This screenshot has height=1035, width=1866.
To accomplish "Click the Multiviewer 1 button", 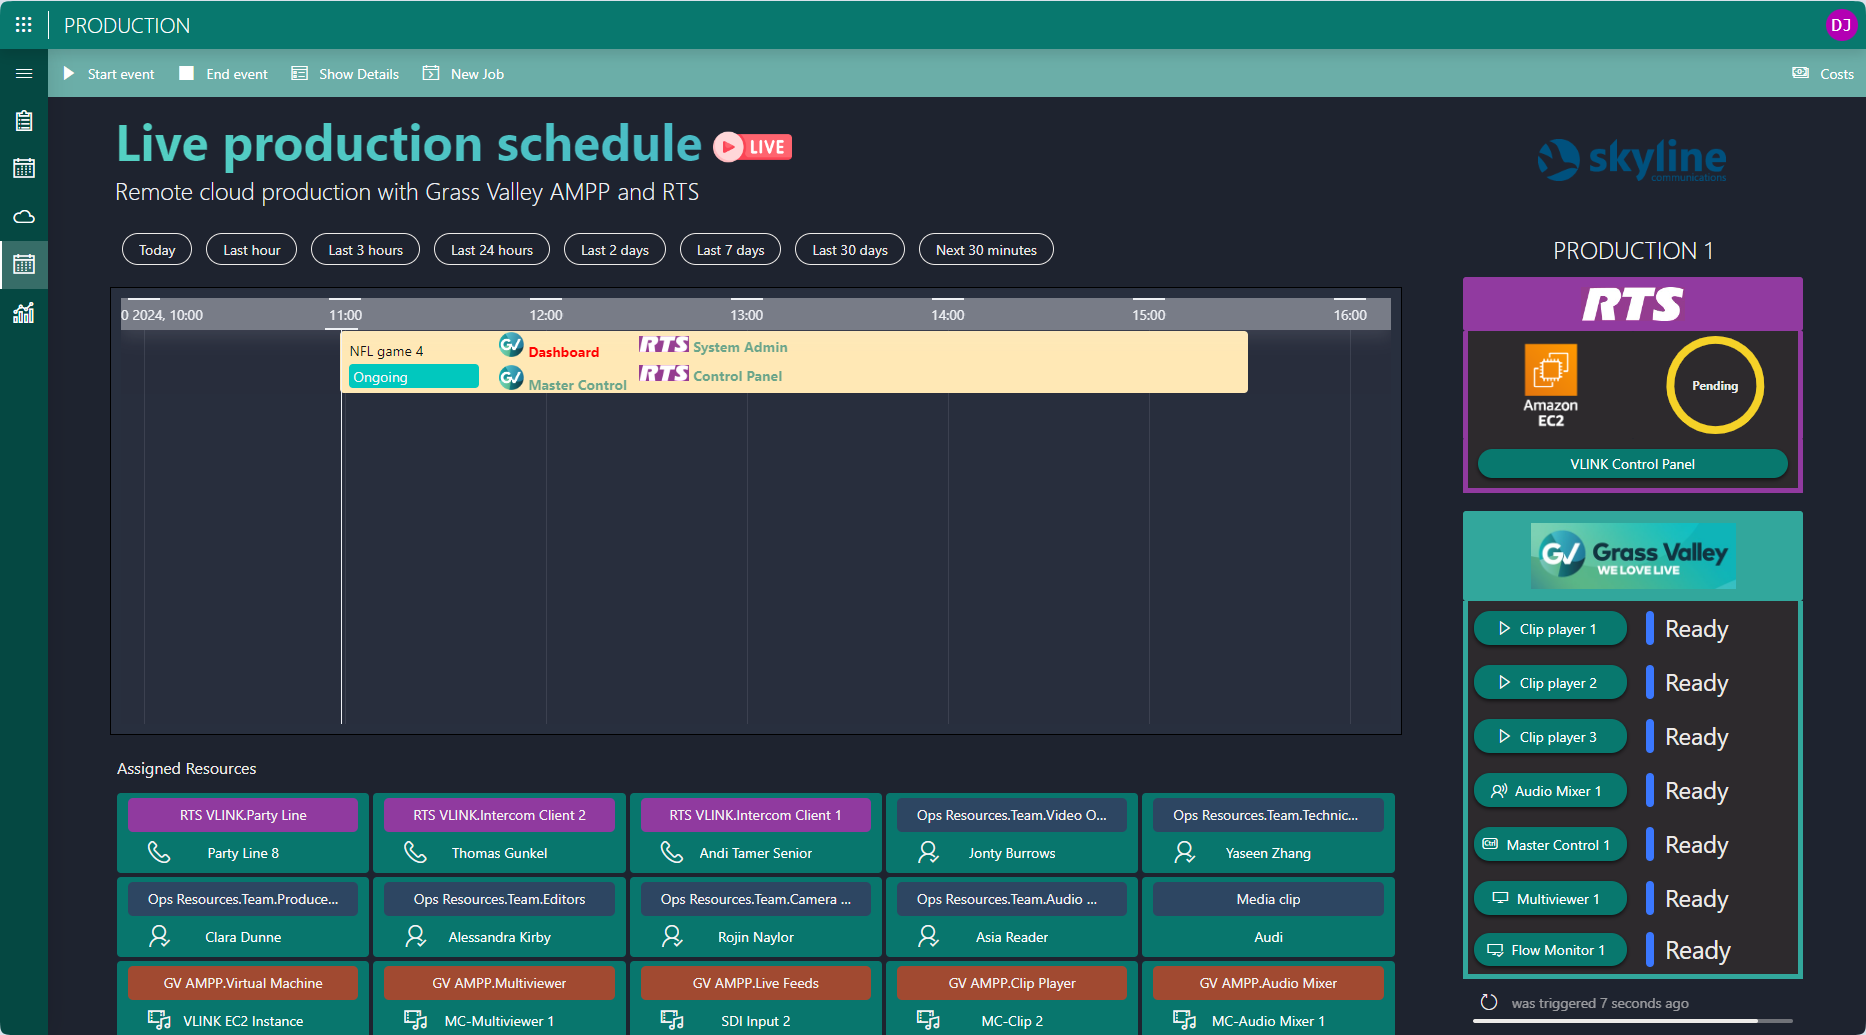I will [x=1550, y=899].
